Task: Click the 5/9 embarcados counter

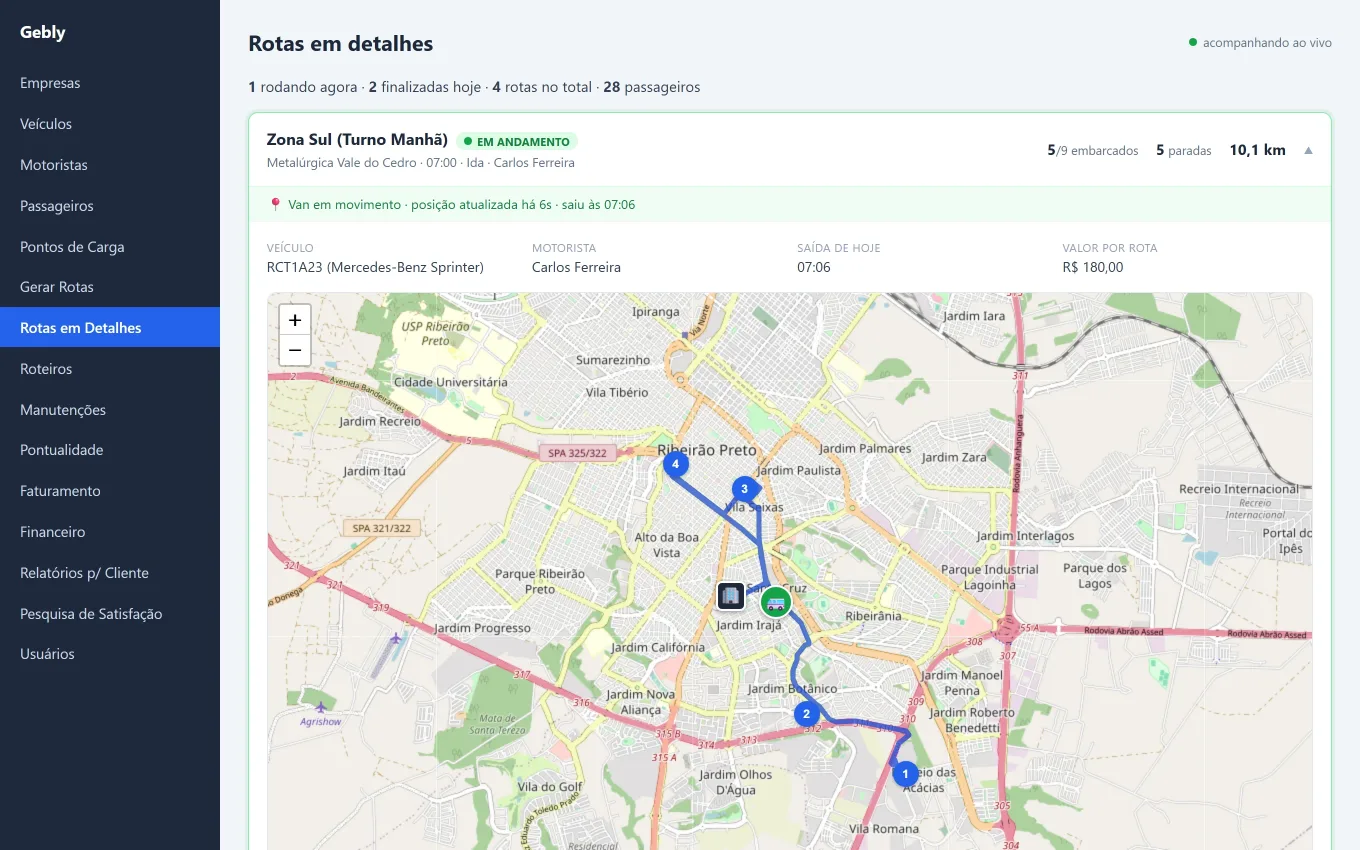Action: click(1093, 151)
